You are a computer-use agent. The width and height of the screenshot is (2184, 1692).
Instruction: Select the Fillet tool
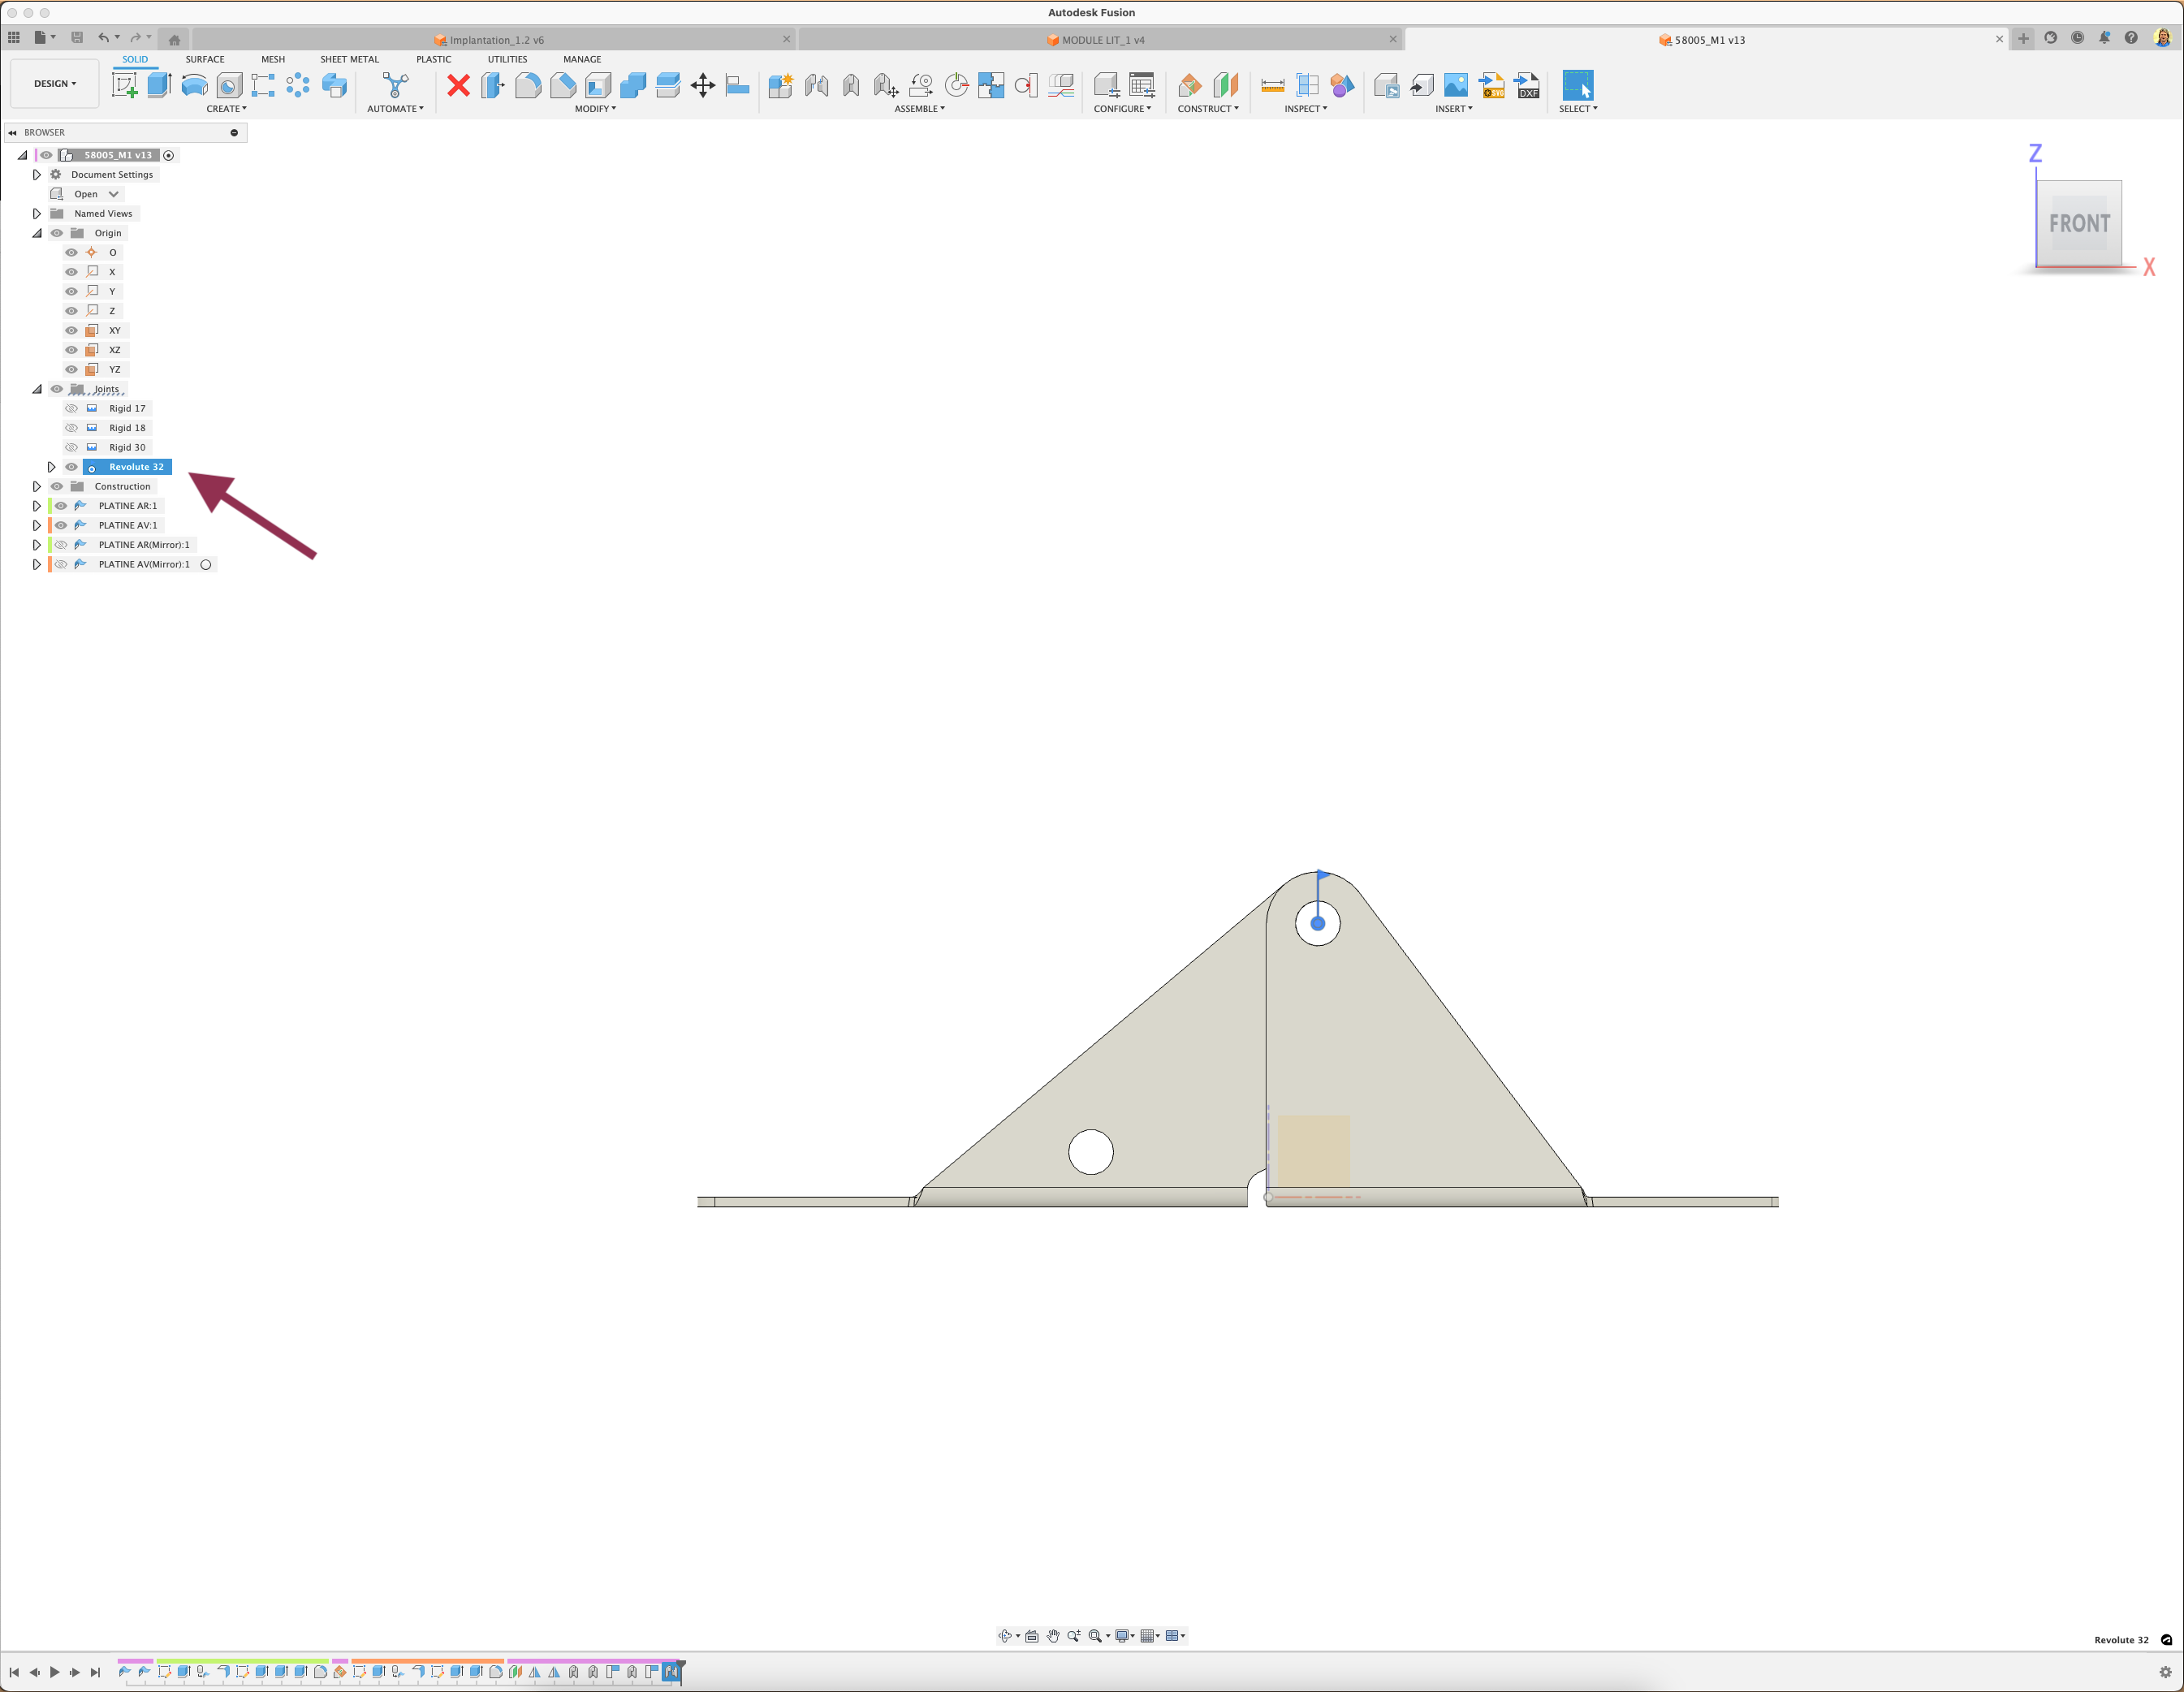(x=528, y=86)
